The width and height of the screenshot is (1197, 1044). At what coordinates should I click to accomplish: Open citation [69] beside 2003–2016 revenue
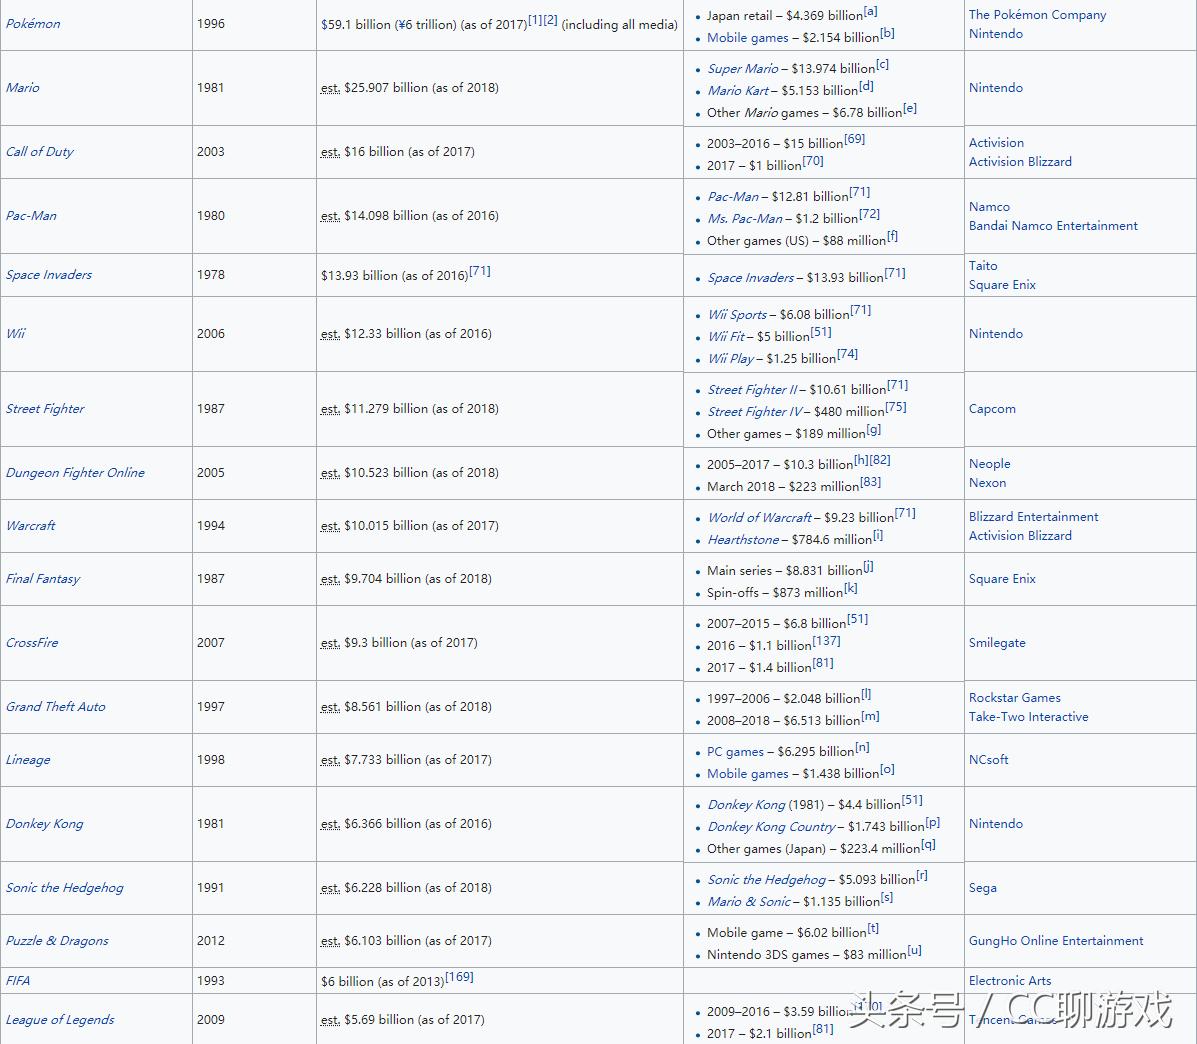point(854,139)
